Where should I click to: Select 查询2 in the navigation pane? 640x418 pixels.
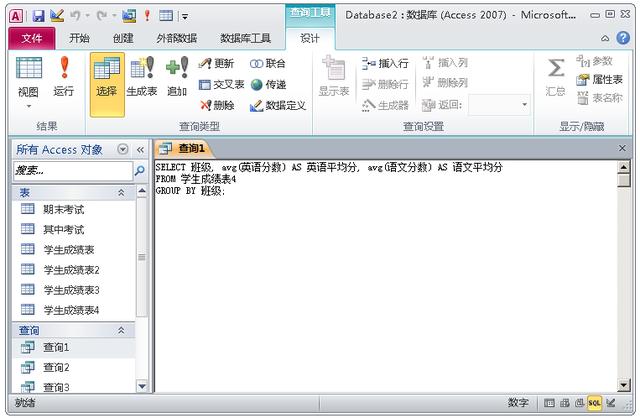[74, 367]
